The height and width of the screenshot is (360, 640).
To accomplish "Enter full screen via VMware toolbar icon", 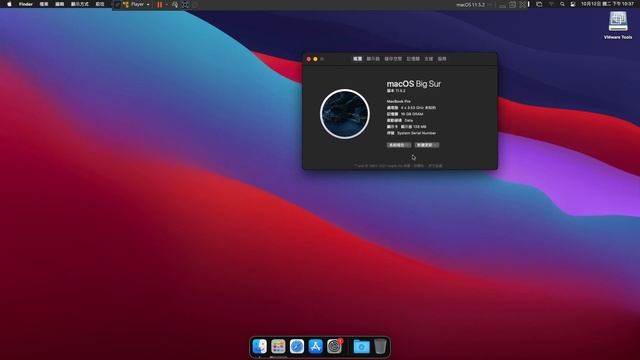I will pyautogui.click(x=185, y=4).
